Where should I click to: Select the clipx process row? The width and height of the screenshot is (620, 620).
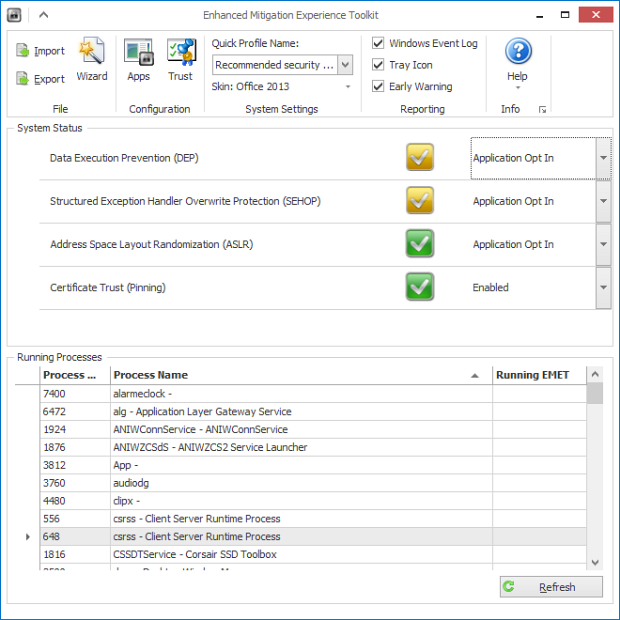point(313,501)
